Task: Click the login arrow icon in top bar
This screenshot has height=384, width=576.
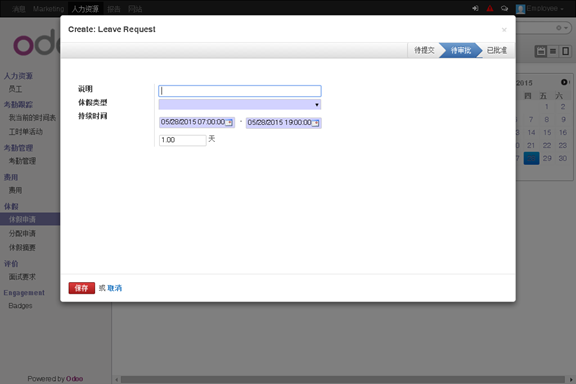Action: (x=475, y=8)
